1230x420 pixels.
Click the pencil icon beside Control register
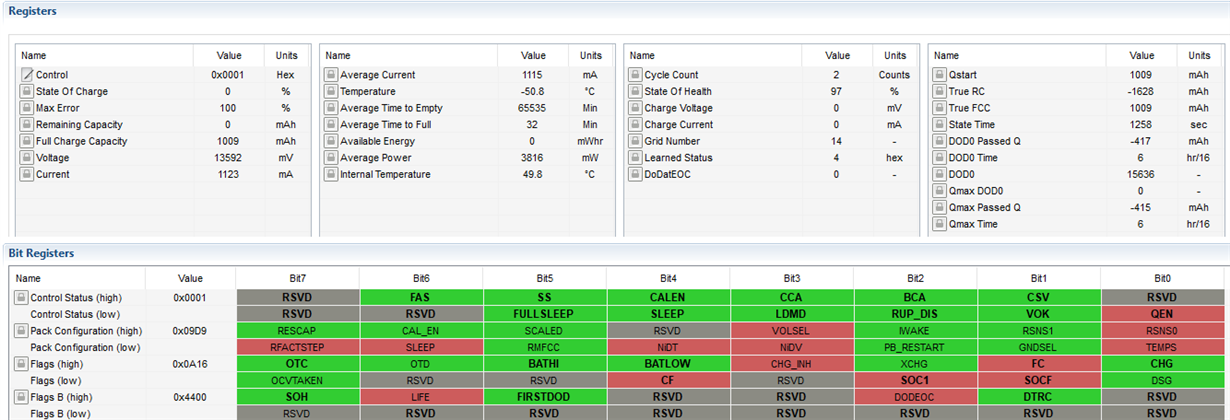27,75
